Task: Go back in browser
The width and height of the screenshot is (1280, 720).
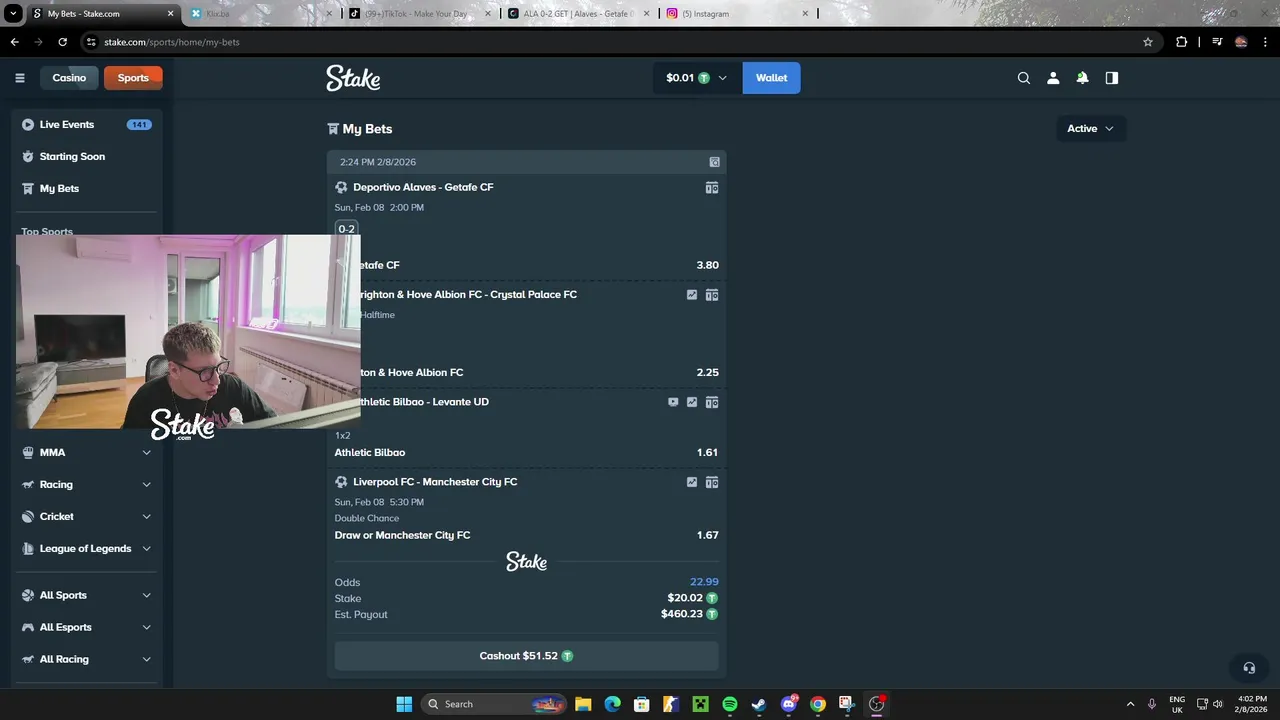Action: [14, 42]
